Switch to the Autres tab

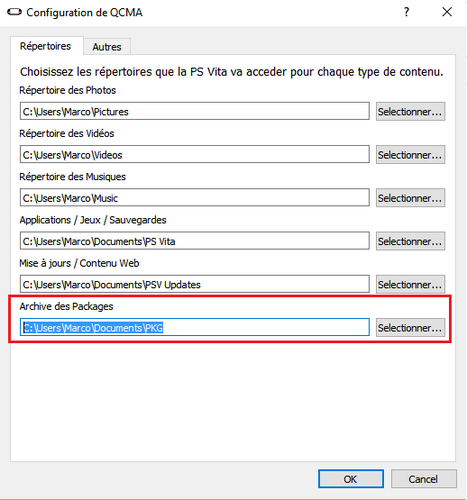click(x=107, y=47)
